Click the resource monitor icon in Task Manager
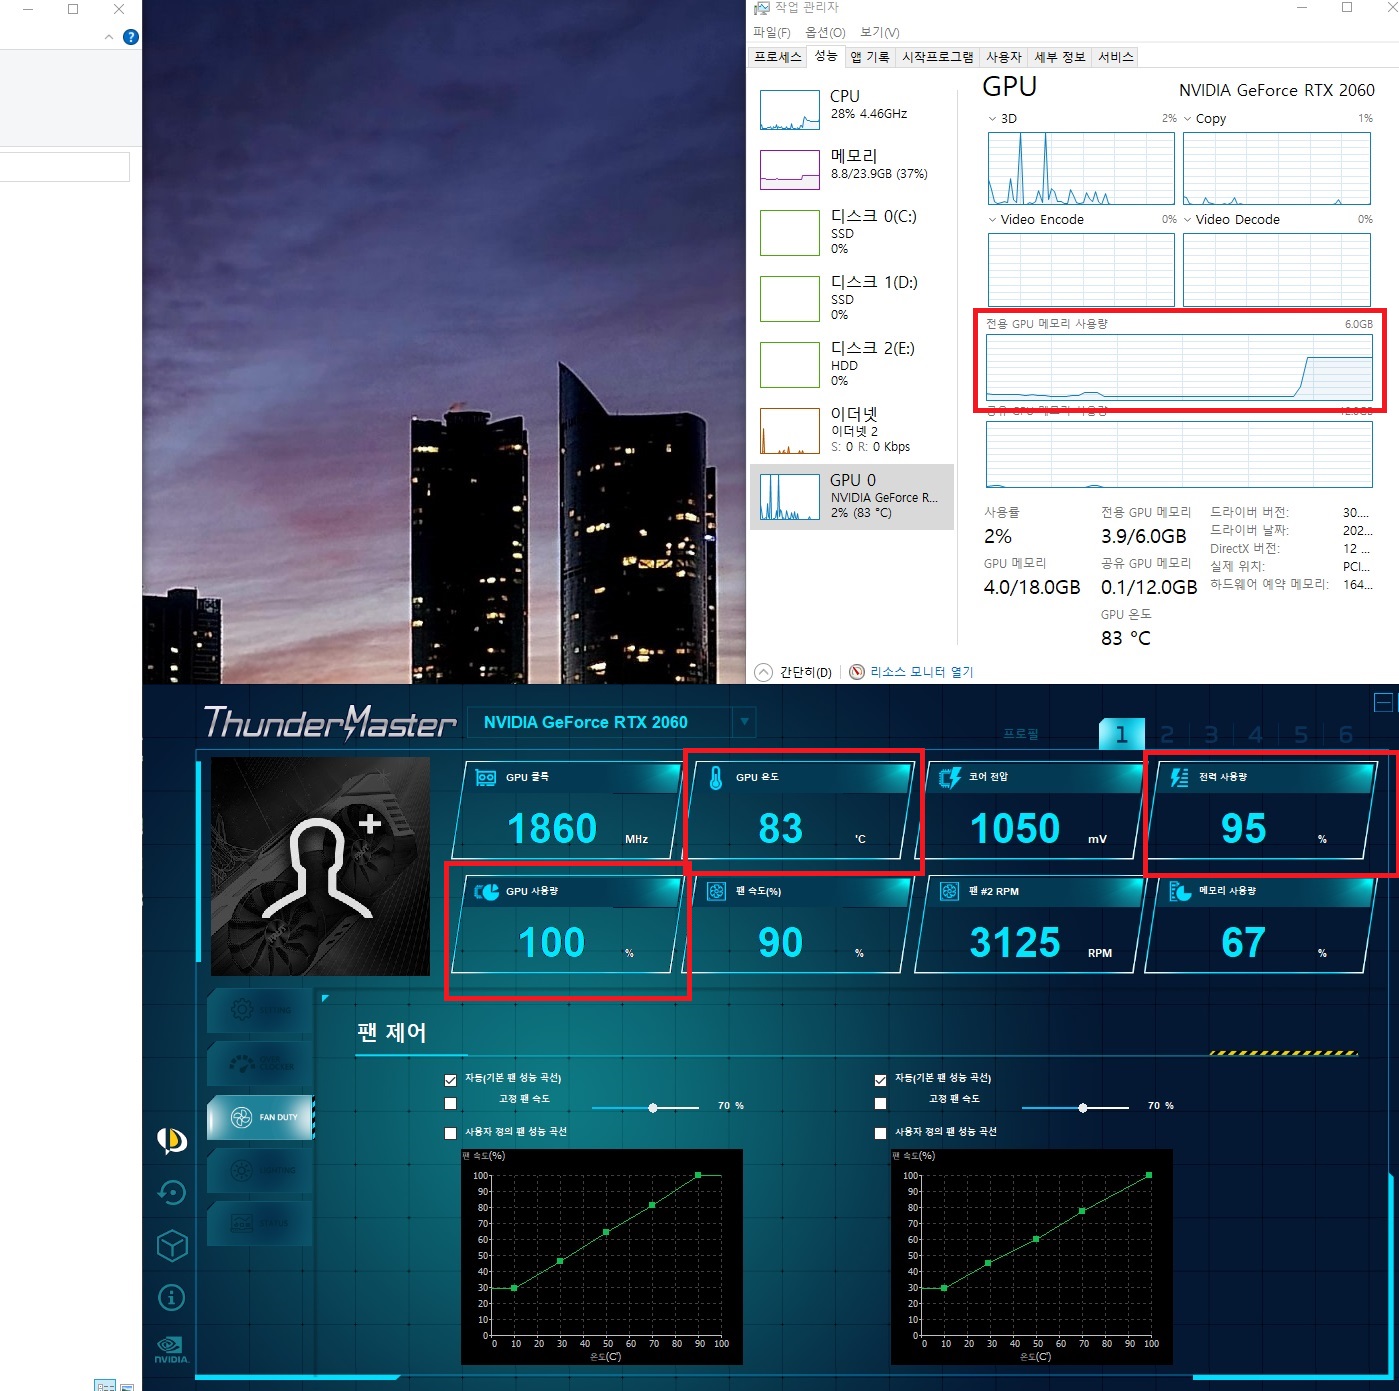The width and height of the screenshot is (1399, 1391). [x=857, y=672]
